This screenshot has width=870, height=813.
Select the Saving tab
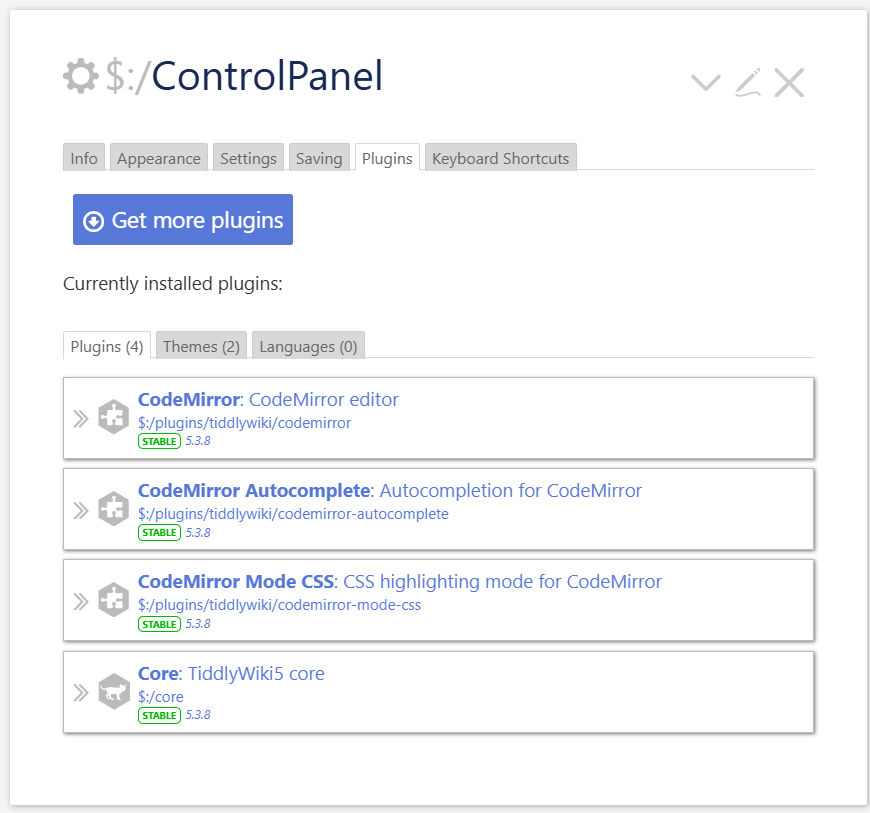pos(319,158)
